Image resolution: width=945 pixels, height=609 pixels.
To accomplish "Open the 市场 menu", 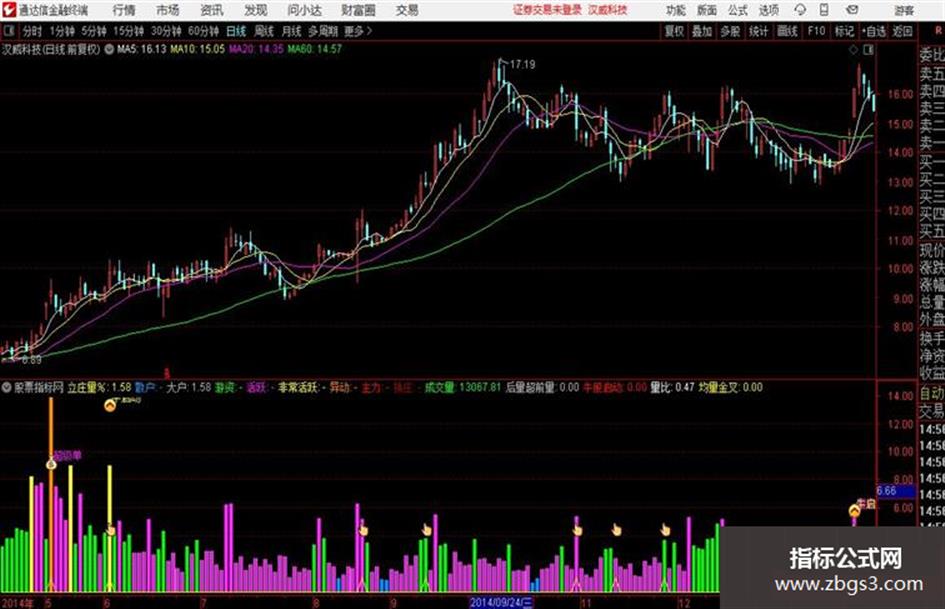I will [168, 10].
